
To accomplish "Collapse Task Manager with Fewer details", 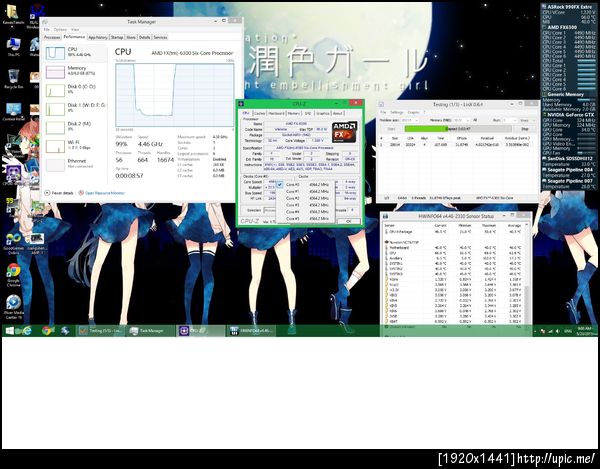I will click(x=59, y=193).
